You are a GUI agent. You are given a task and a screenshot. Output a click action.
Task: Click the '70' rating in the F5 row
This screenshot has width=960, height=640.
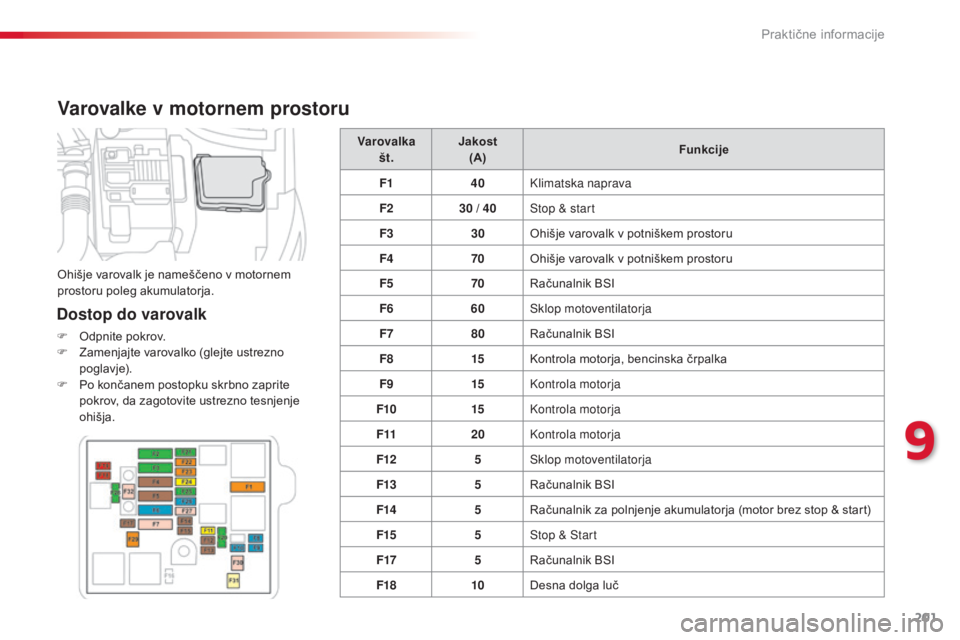click(x=478, y=283)
